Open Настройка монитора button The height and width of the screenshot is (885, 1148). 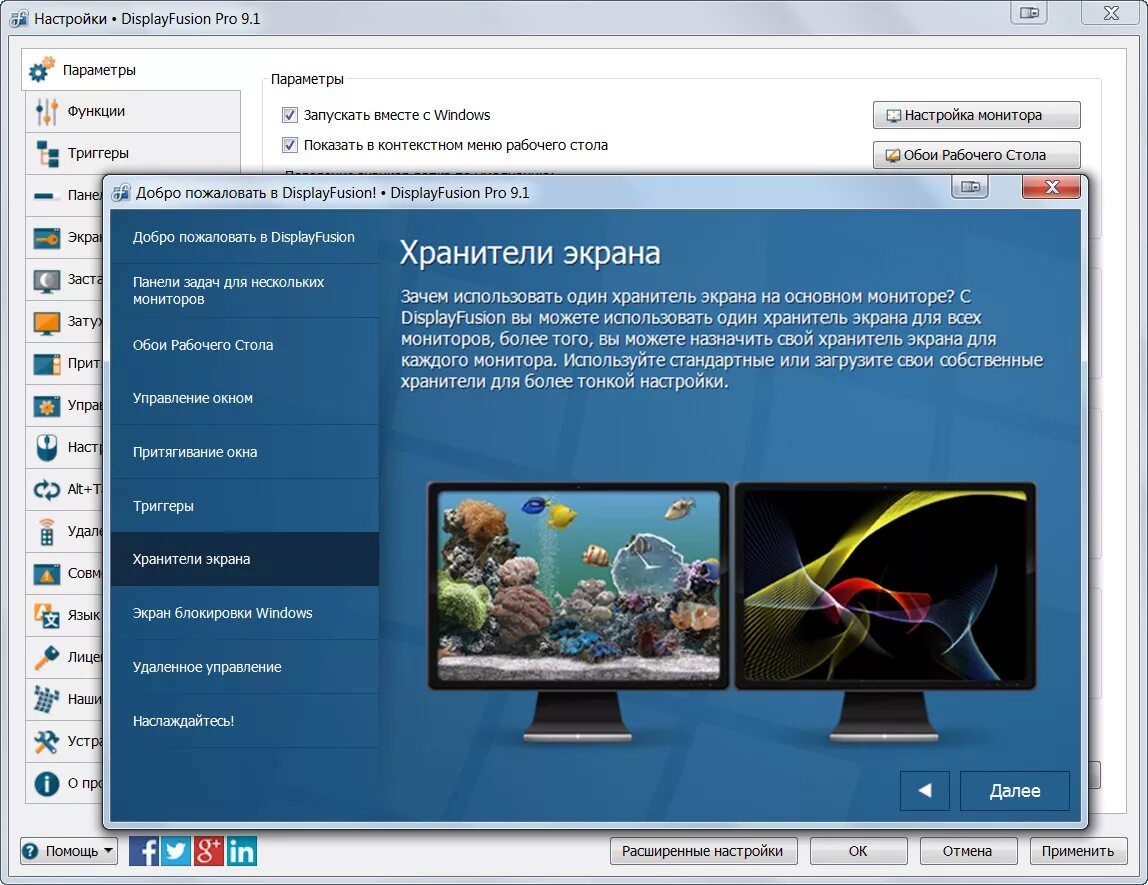[976, 115]
